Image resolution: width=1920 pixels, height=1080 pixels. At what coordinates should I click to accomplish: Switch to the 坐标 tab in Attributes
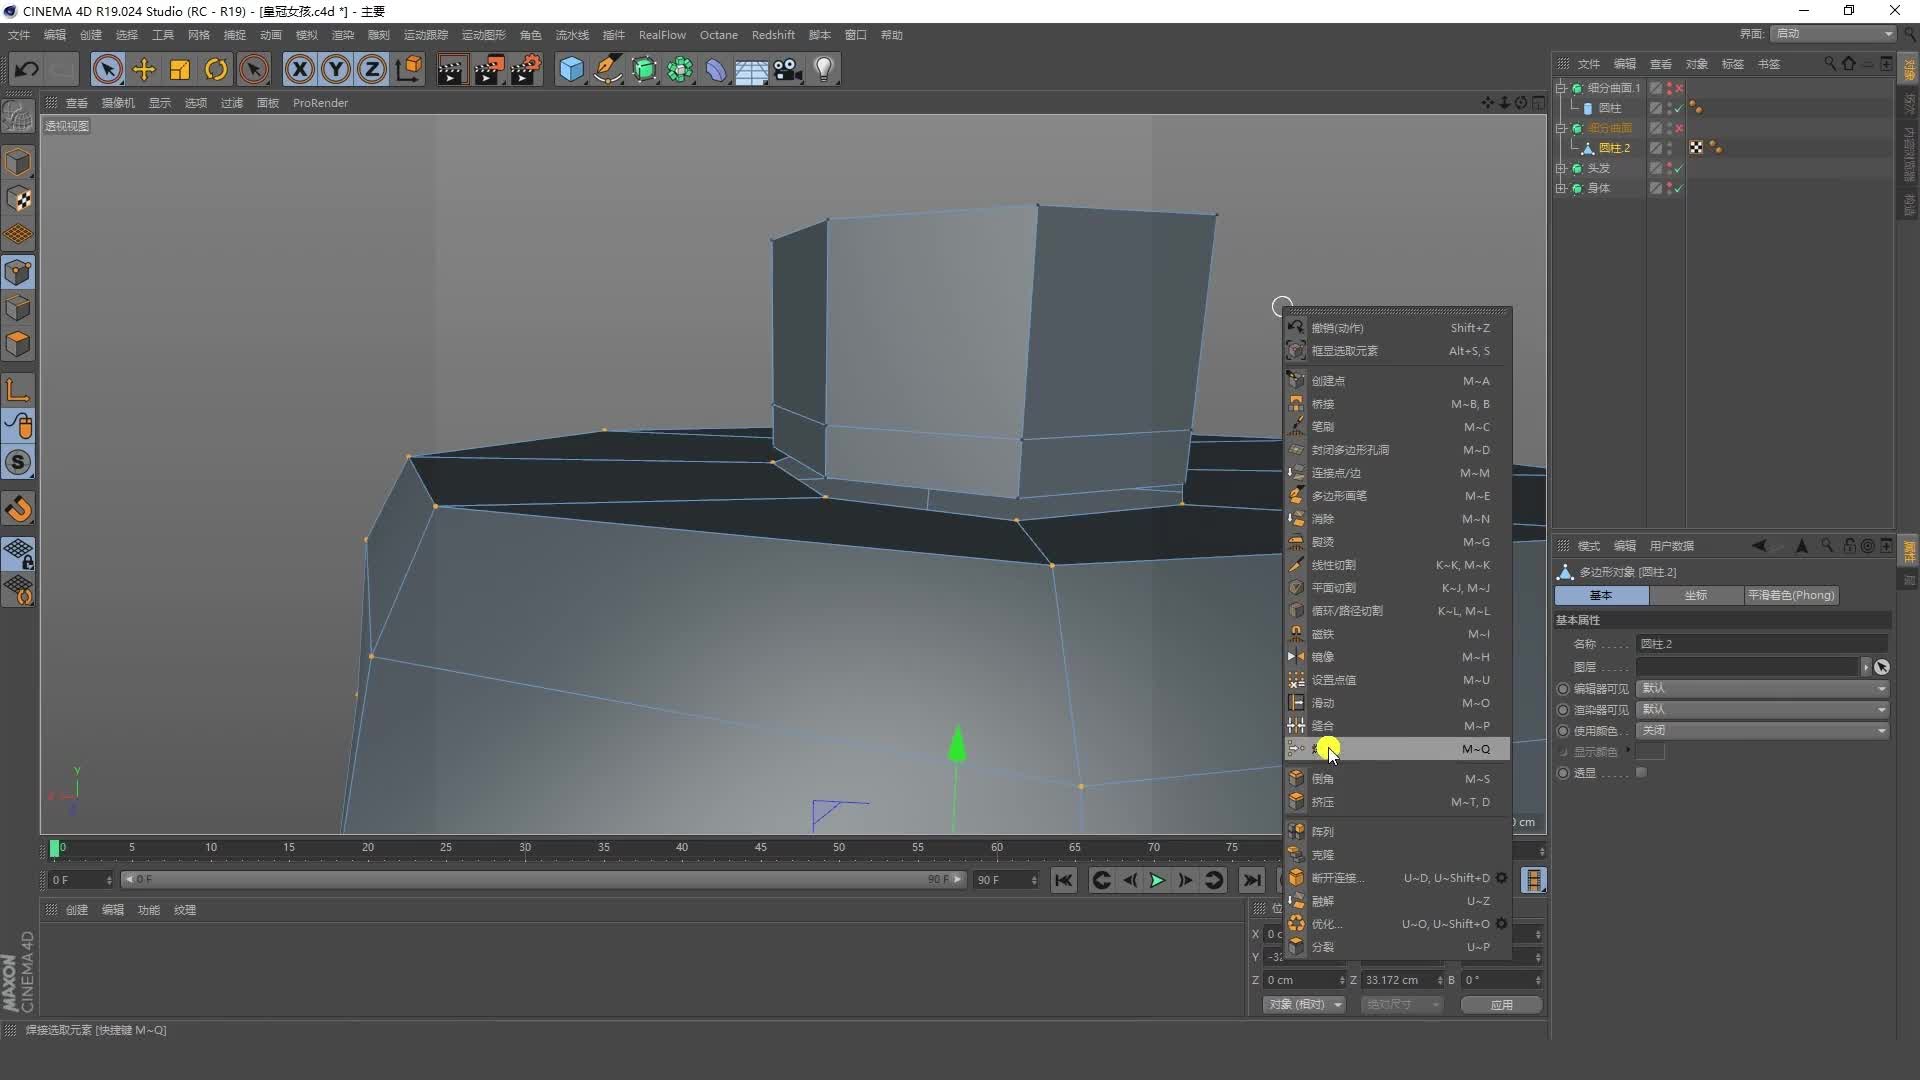1696,595
